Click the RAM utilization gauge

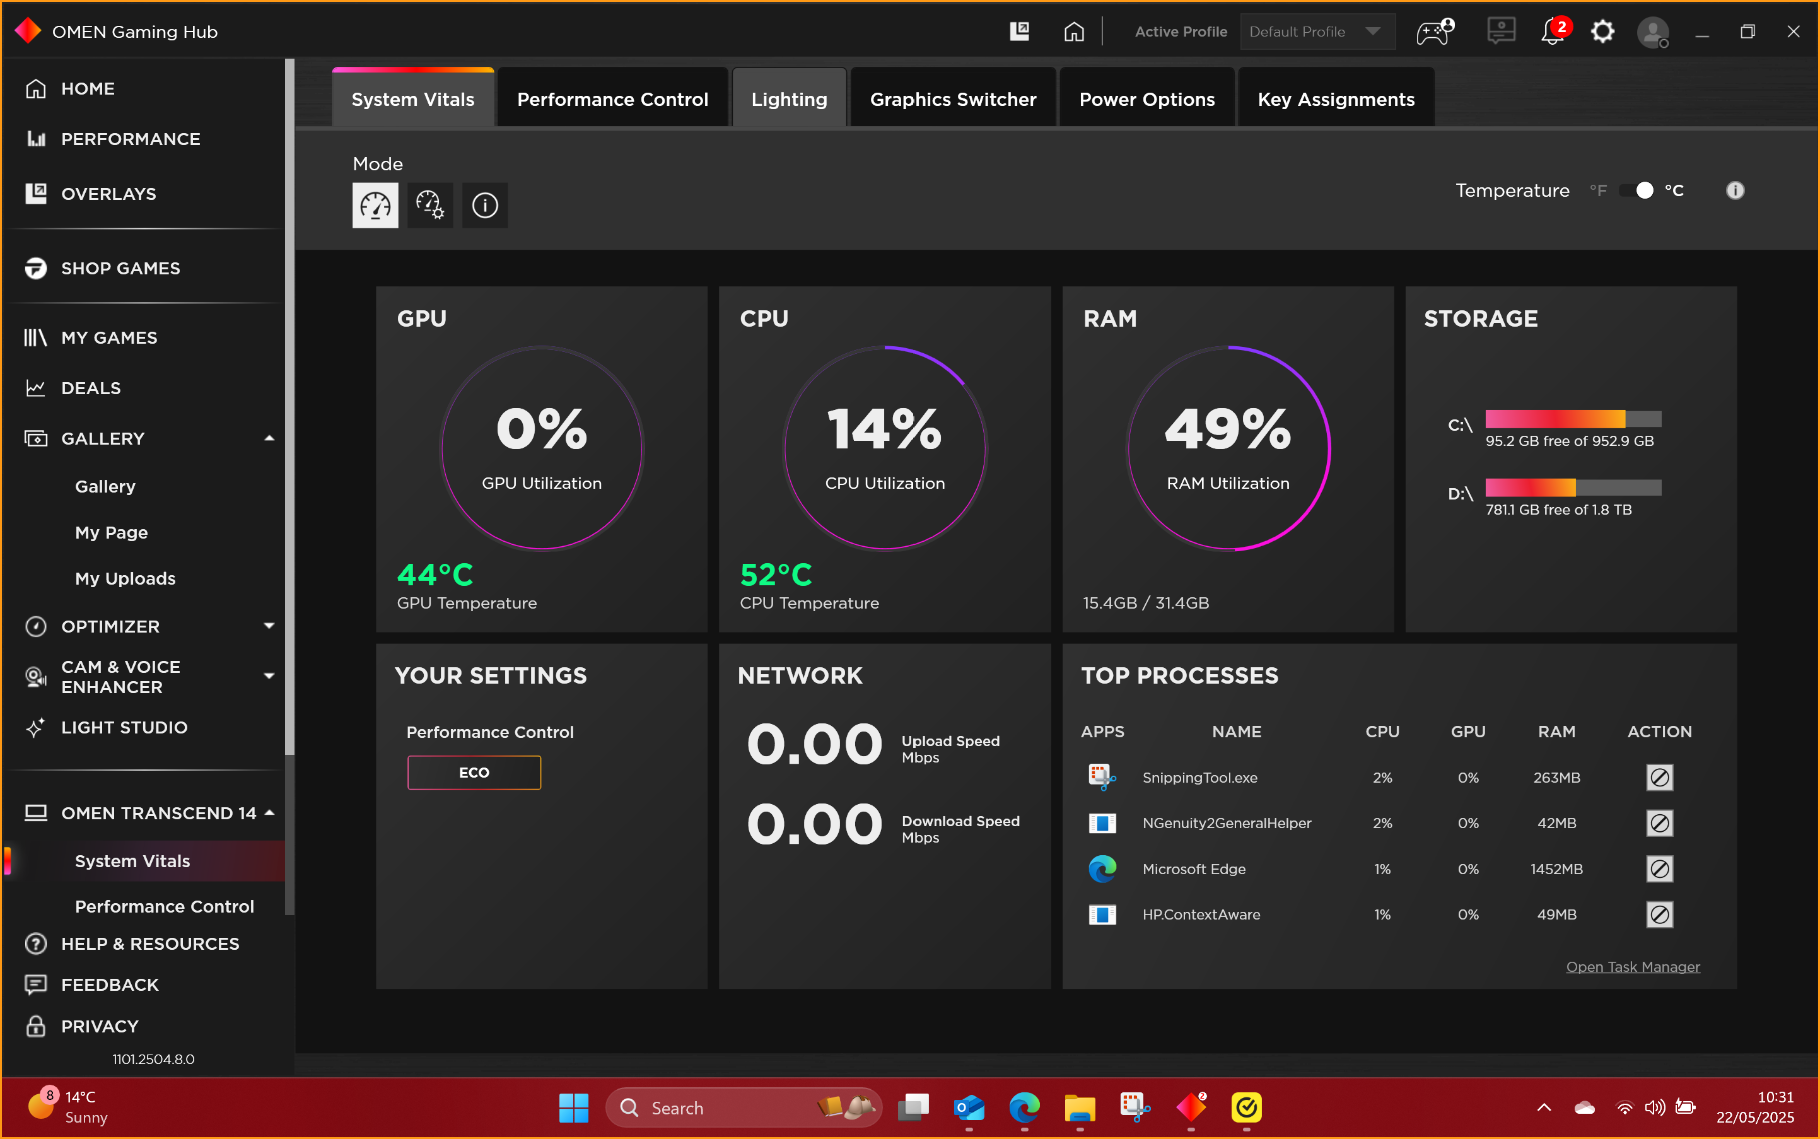click(x=1228, y=448)
